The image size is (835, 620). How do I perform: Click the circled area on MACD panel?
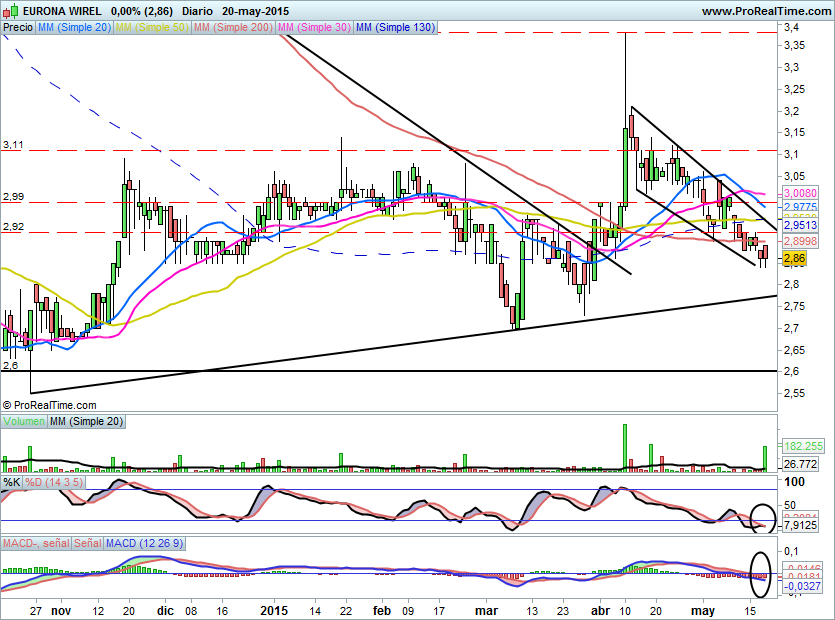pos(760,574)
